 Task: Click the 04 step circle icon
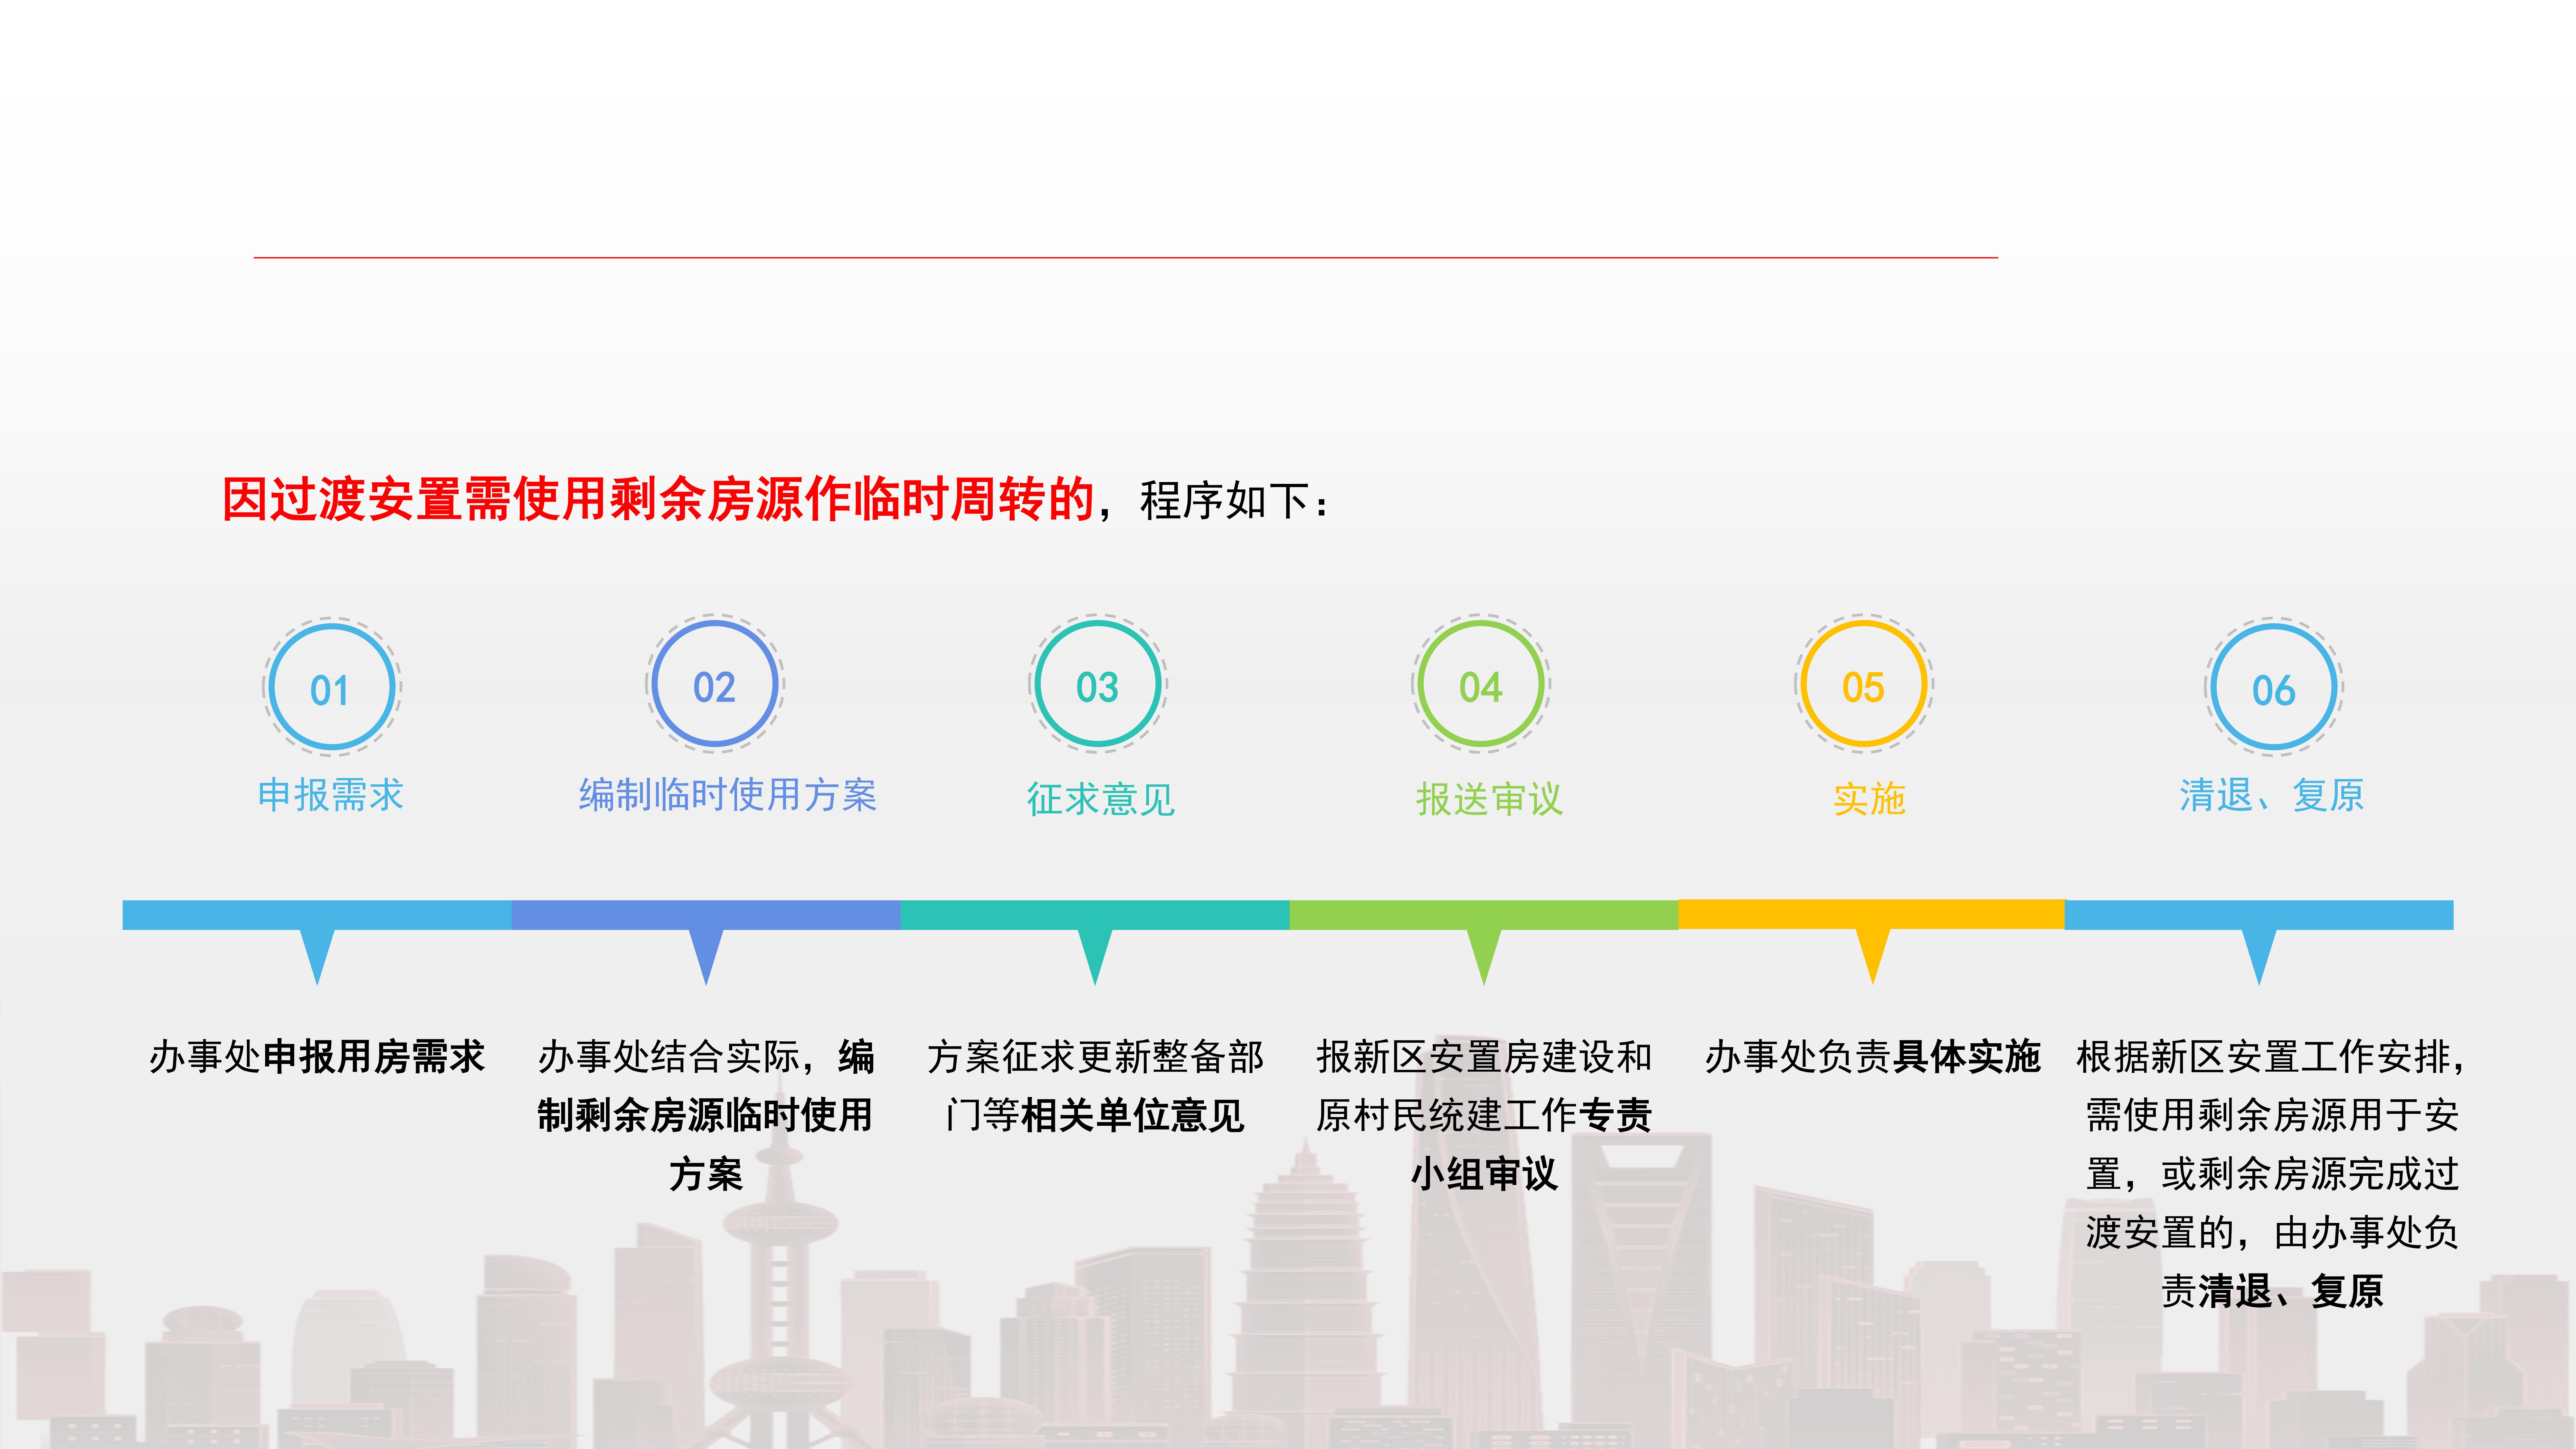tap(1481, 684)
